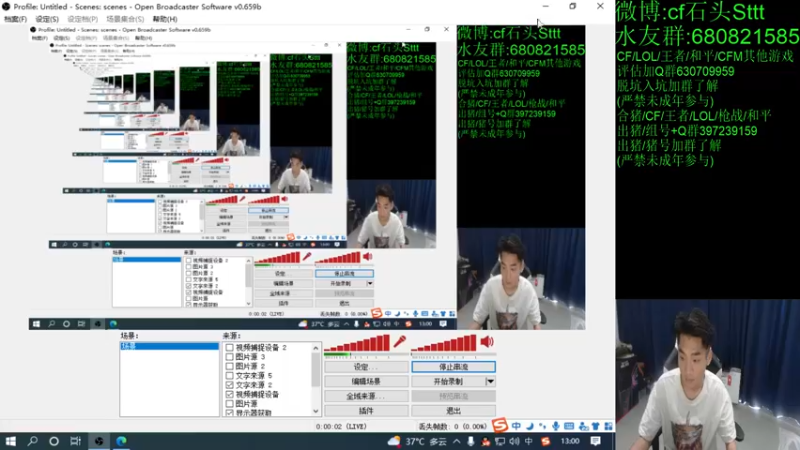This screenshot has height=450, width=800.
Task: Launch Microsoft Edge from the taskbar
Action: 121,441
